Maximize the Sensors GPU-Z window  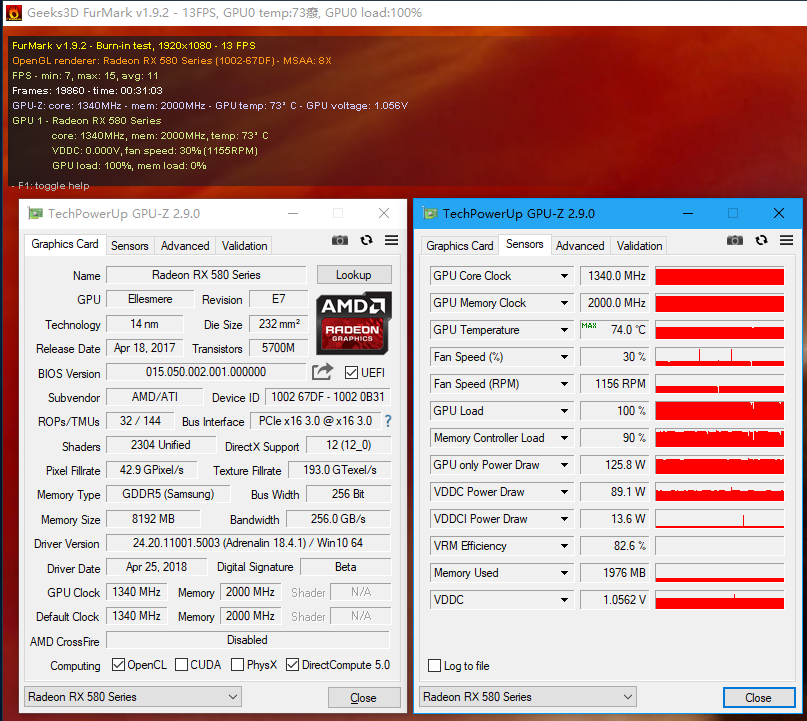733,213
